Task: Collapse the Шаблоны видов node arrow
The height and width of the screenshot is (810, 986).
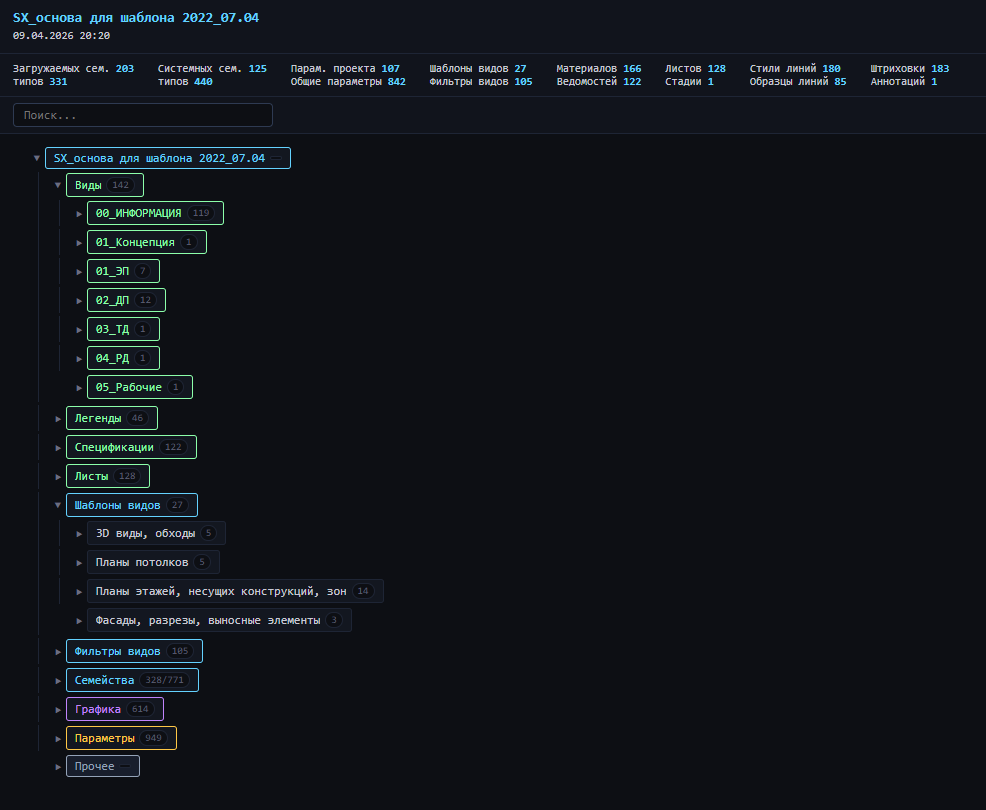Action: [58, 505]
